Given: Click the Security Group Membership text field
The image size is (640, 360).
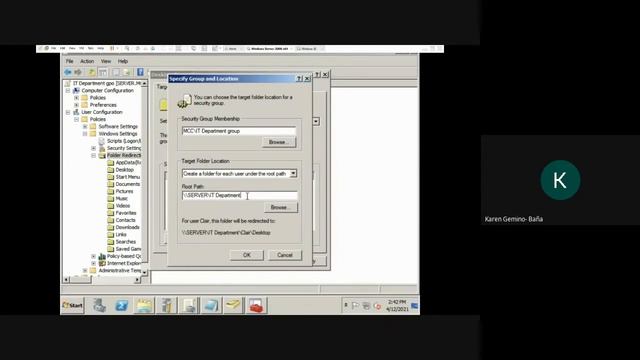Looking at the screenshot, I should (239, 131).
